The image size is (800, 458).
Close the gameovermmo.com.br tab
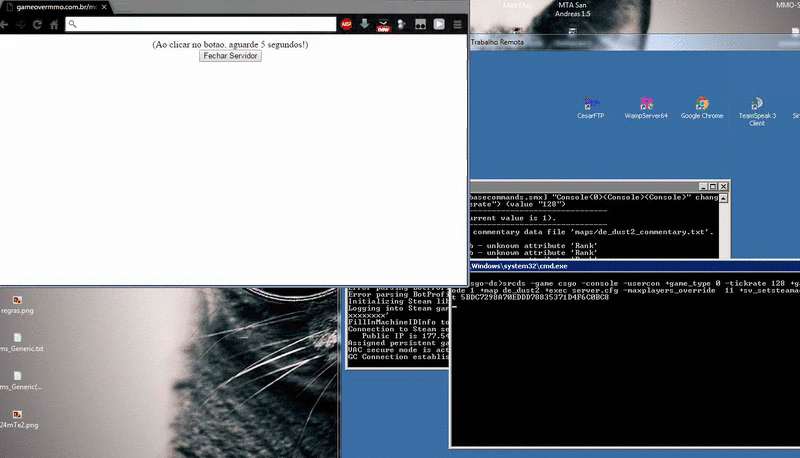coord(104,7)
